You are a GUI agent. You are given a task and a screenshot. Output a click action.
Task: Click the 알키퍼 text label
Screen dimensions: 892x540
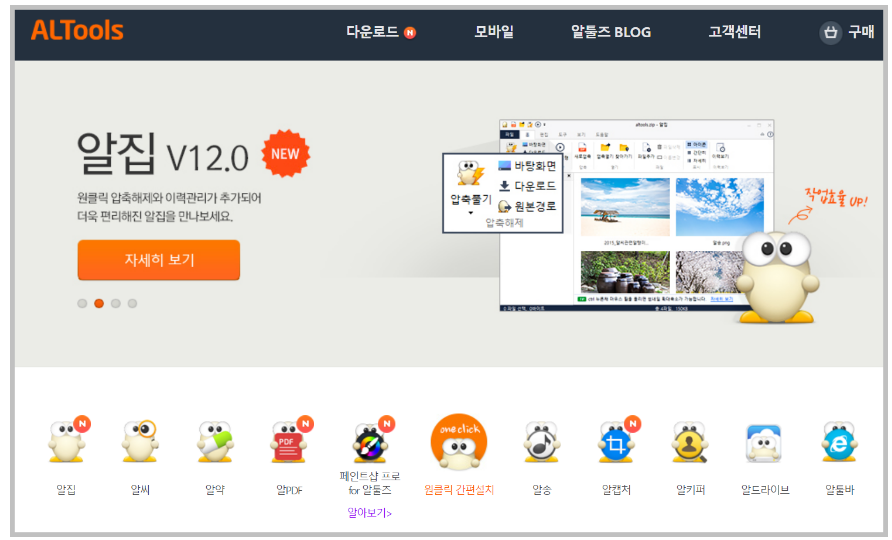coord(691,489)
